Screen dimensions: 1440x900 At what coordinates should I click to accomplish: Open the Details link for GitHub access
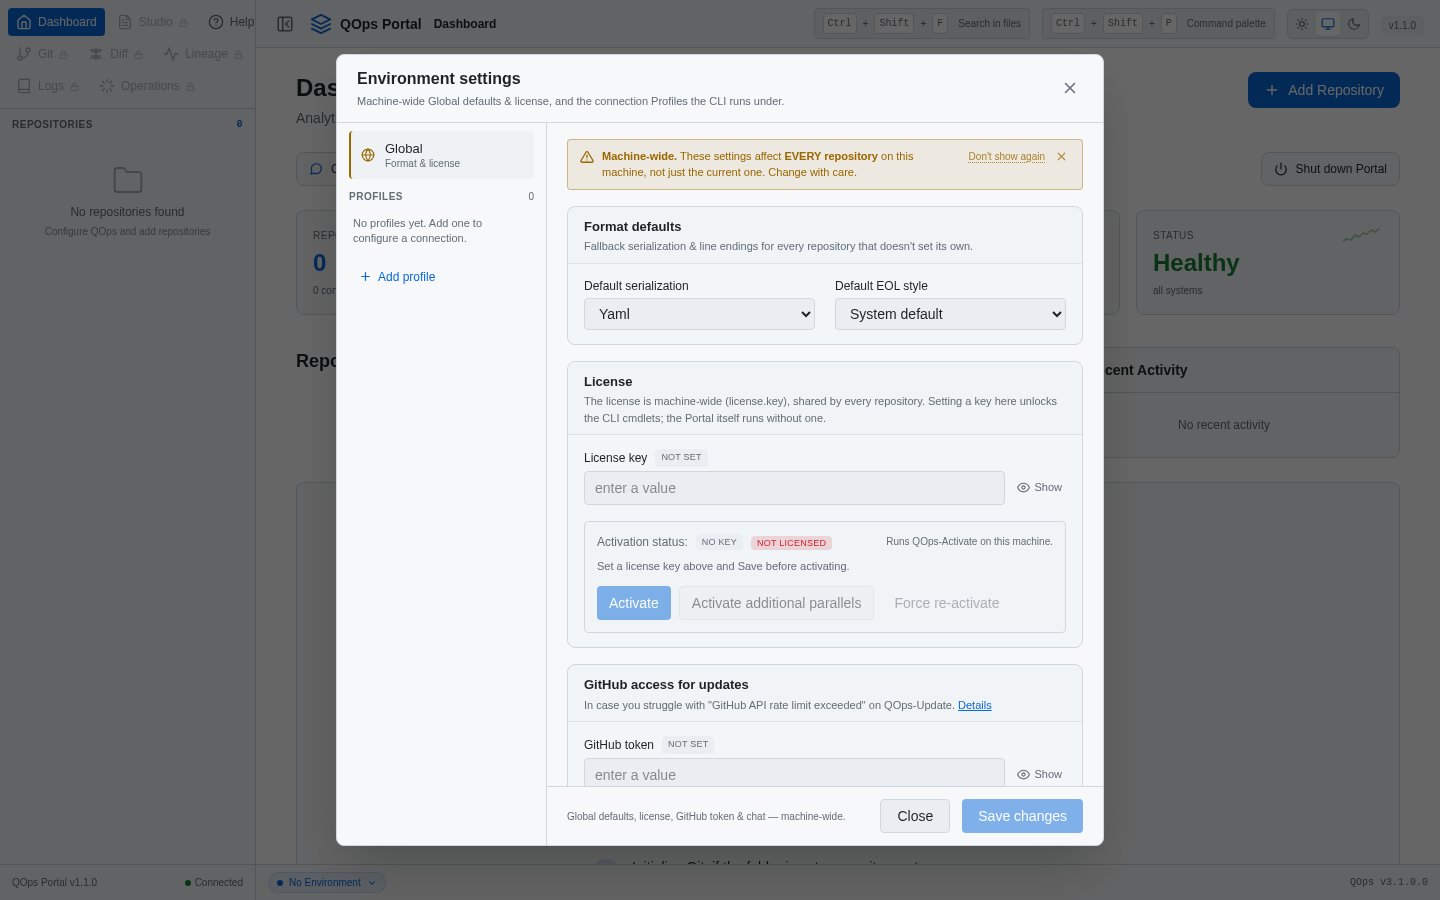(975, 705)
